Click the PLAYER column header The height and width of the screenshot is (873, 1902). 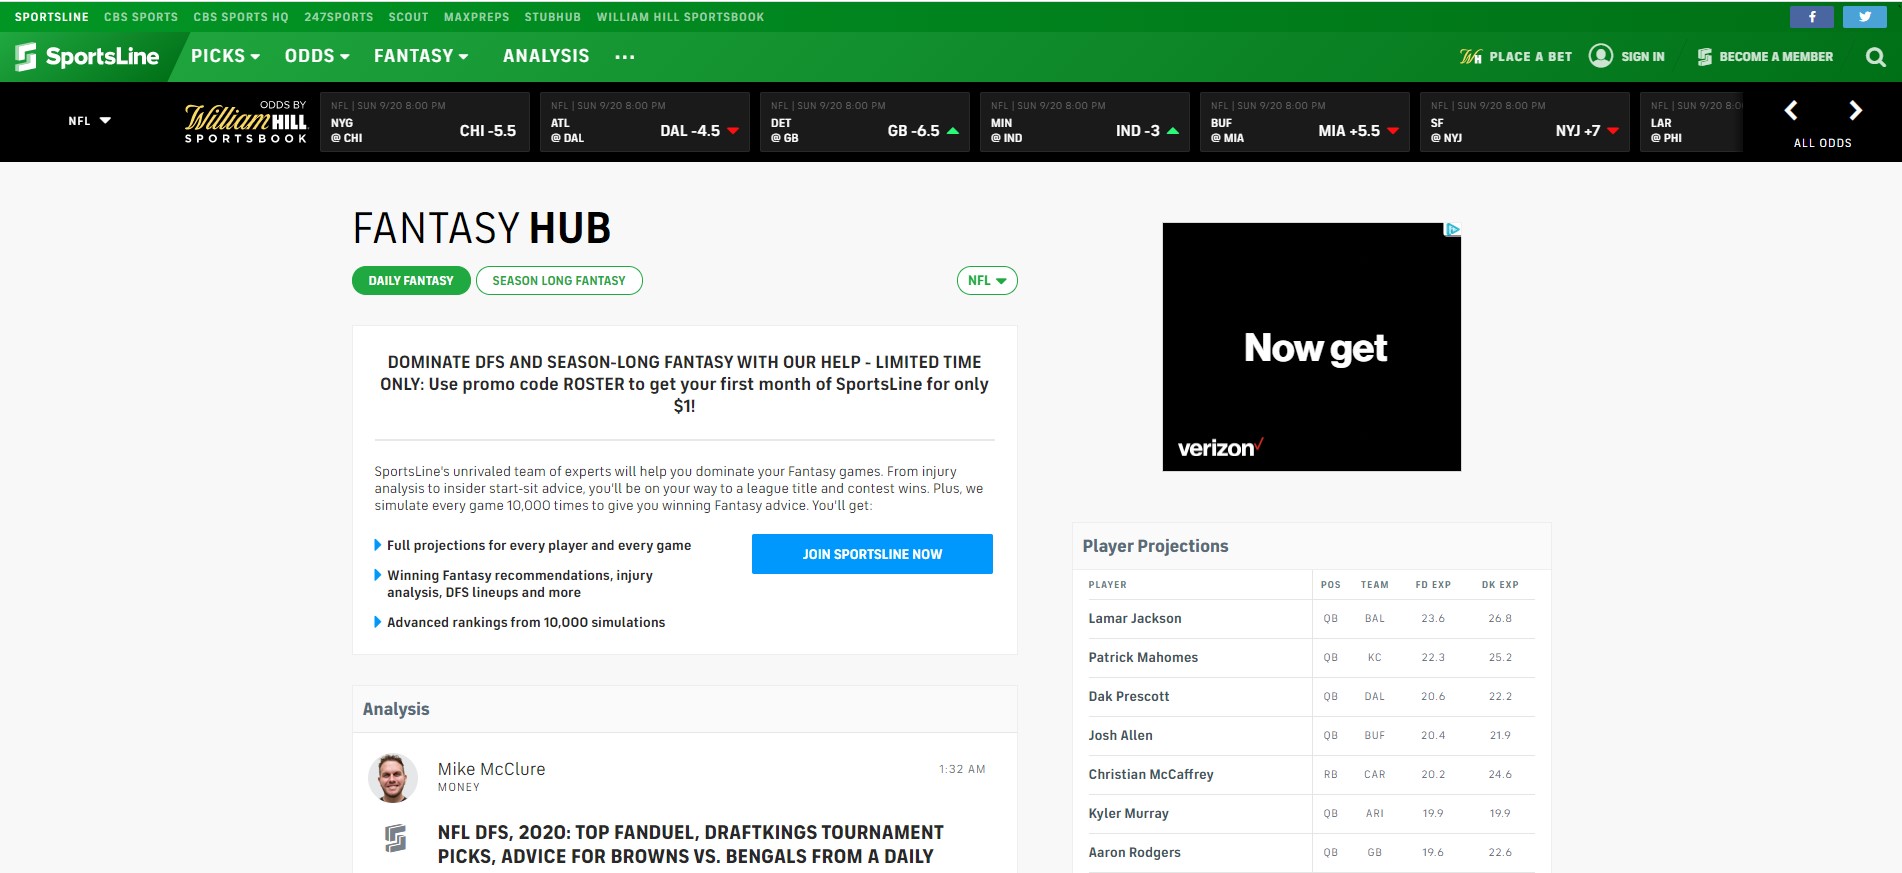click(1107, 585)
